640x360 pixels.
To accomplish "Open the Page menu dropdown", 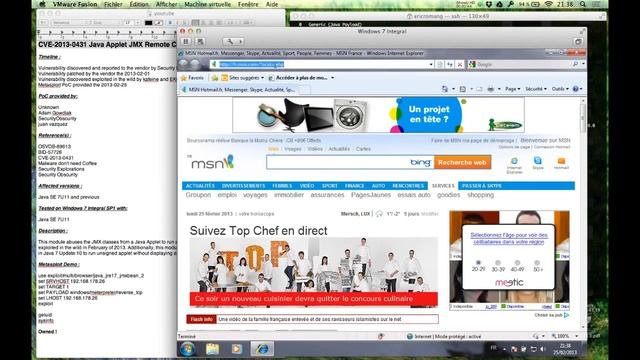I will (x=512, y=89).
